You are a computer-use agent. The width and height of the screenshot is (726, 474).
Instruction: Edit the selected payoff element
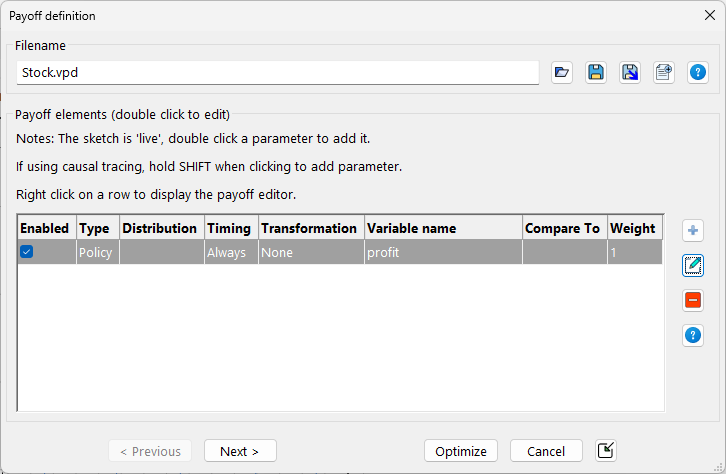coord(693,265)
